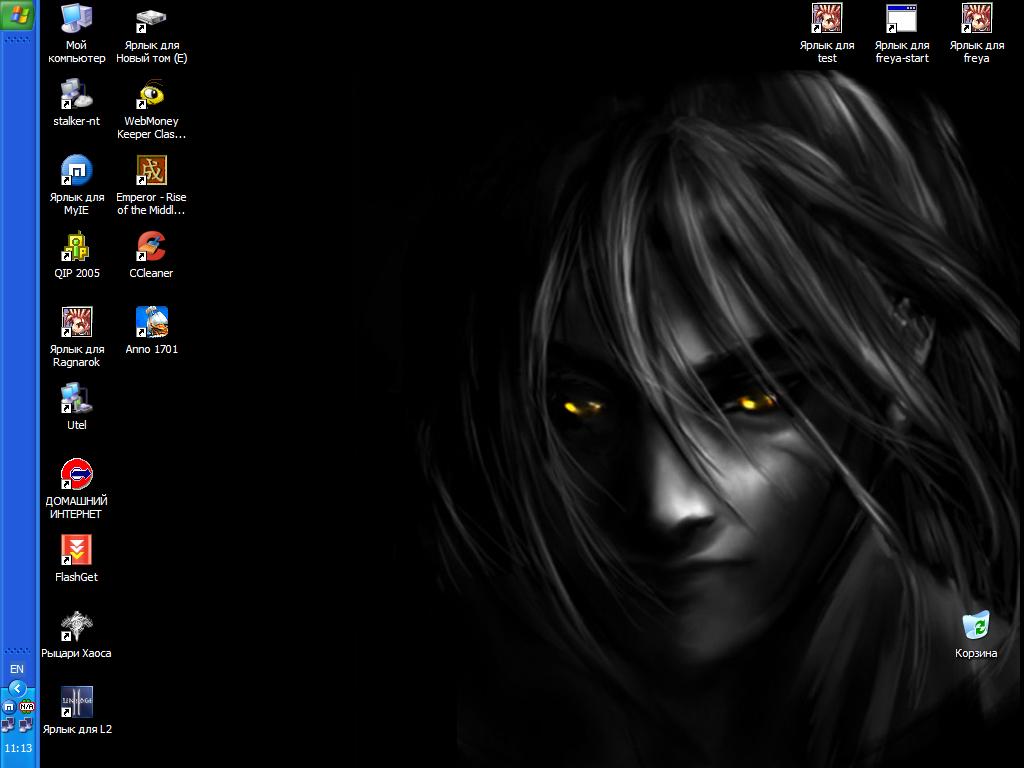Image resolution: width=1024 pixels, height=768 pixels.
Task: Select the Ярлык для L2 shortcut
Action: pos(77,711)
